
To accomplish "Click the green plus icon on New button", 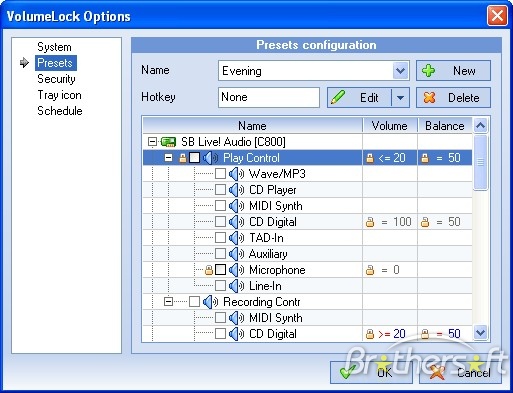I will pos(428,71).
